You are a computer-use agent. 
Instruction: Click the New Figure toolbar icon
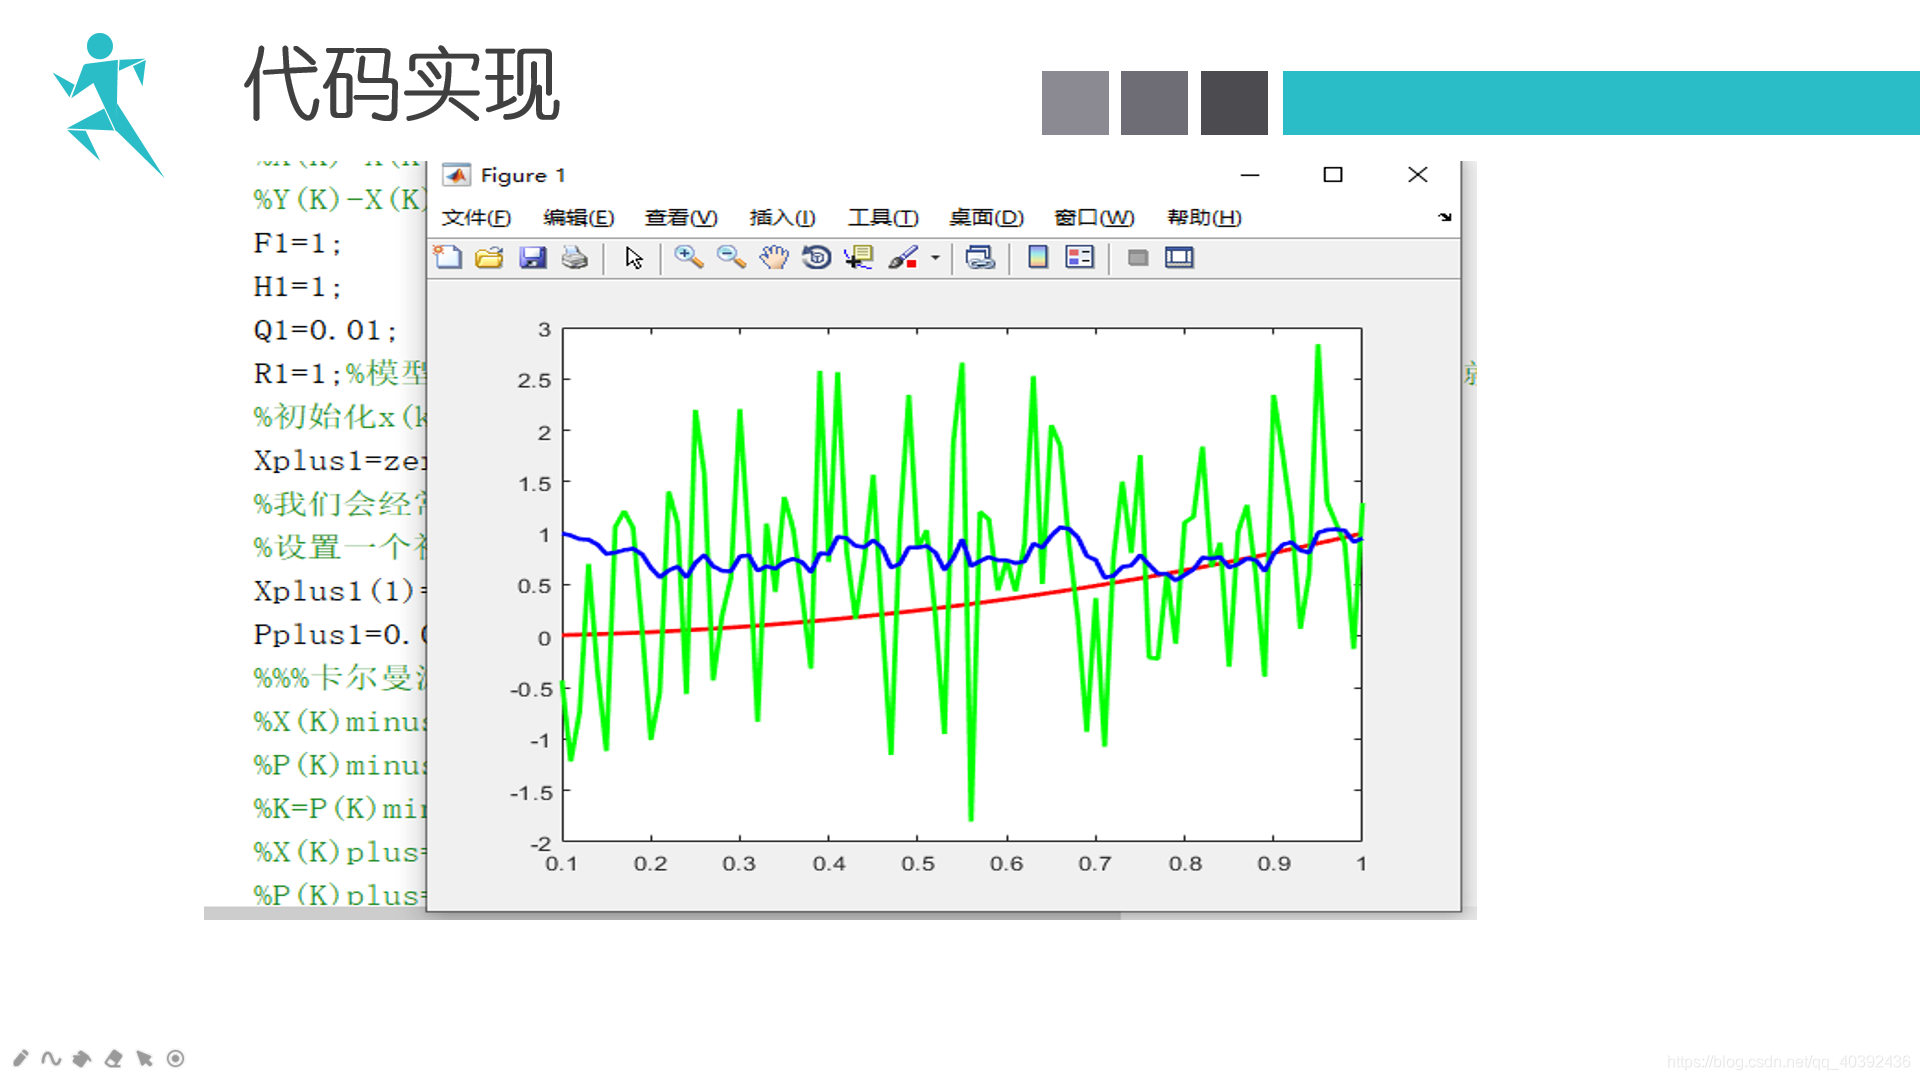(x=448, y=257)
